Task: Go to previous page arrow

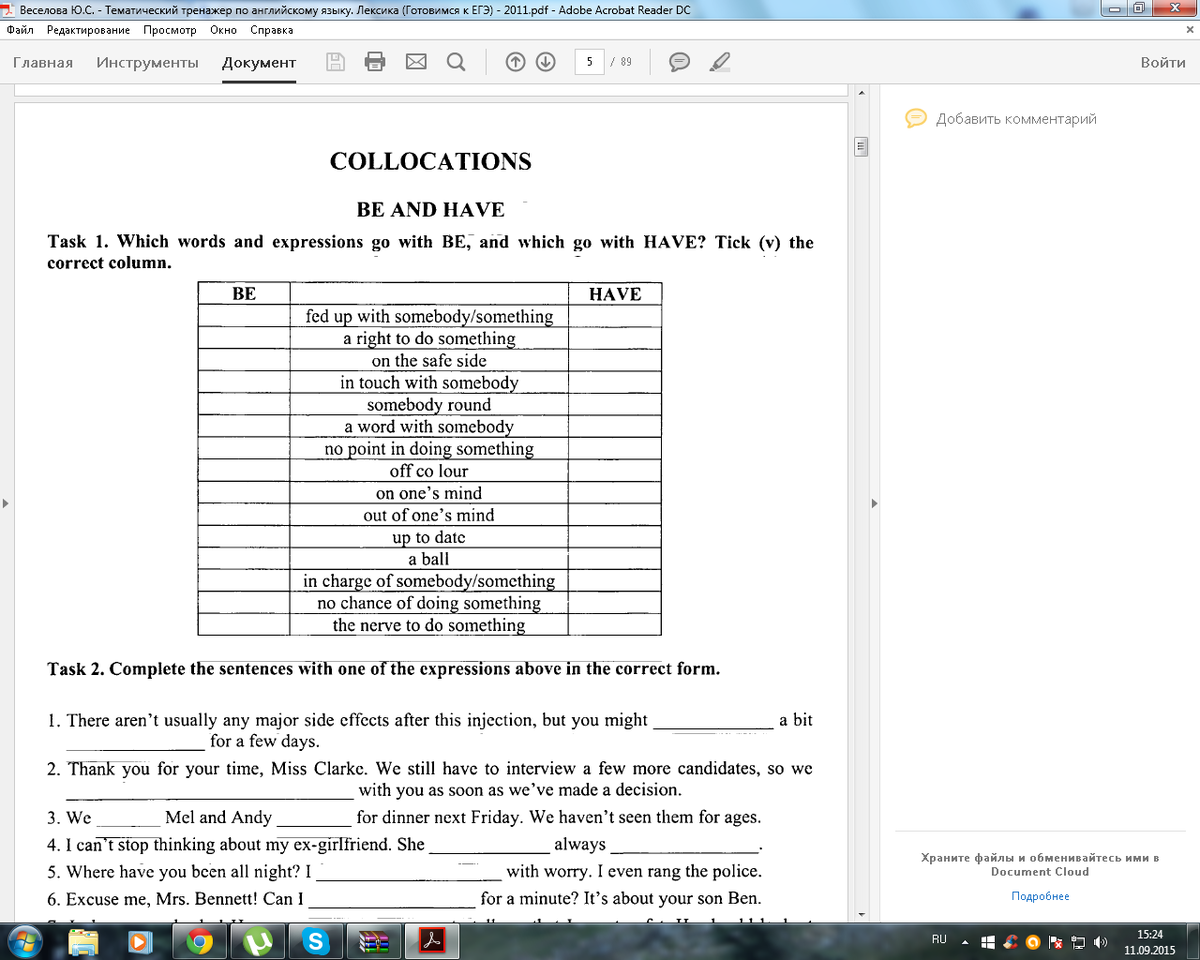Action: (515, 62)
